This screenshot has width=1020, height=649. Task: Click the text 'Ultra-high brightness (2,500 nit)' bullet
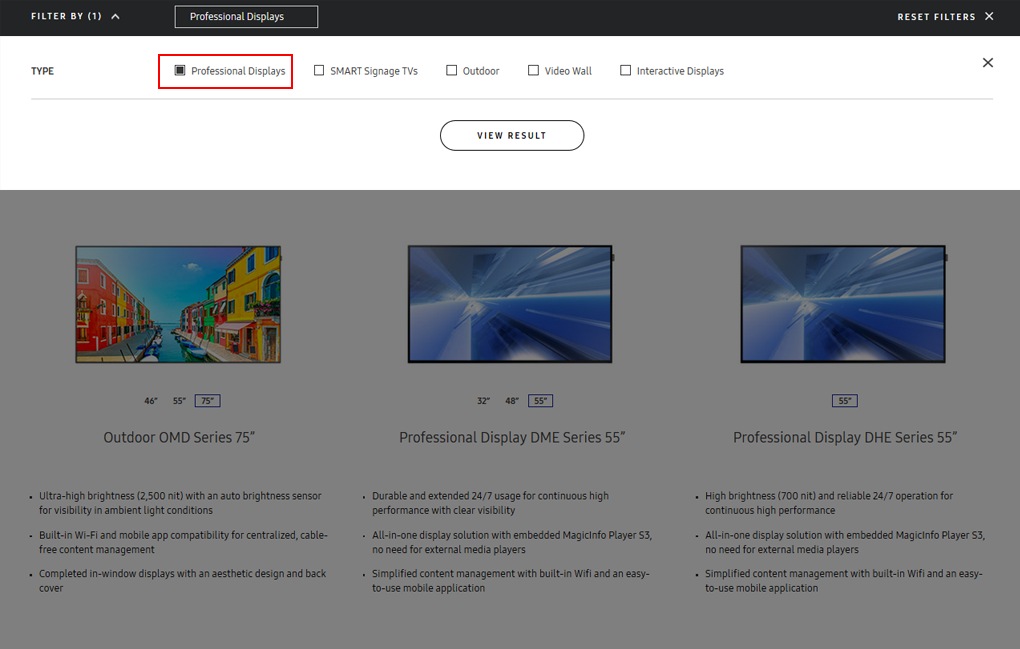click(180, 503)
